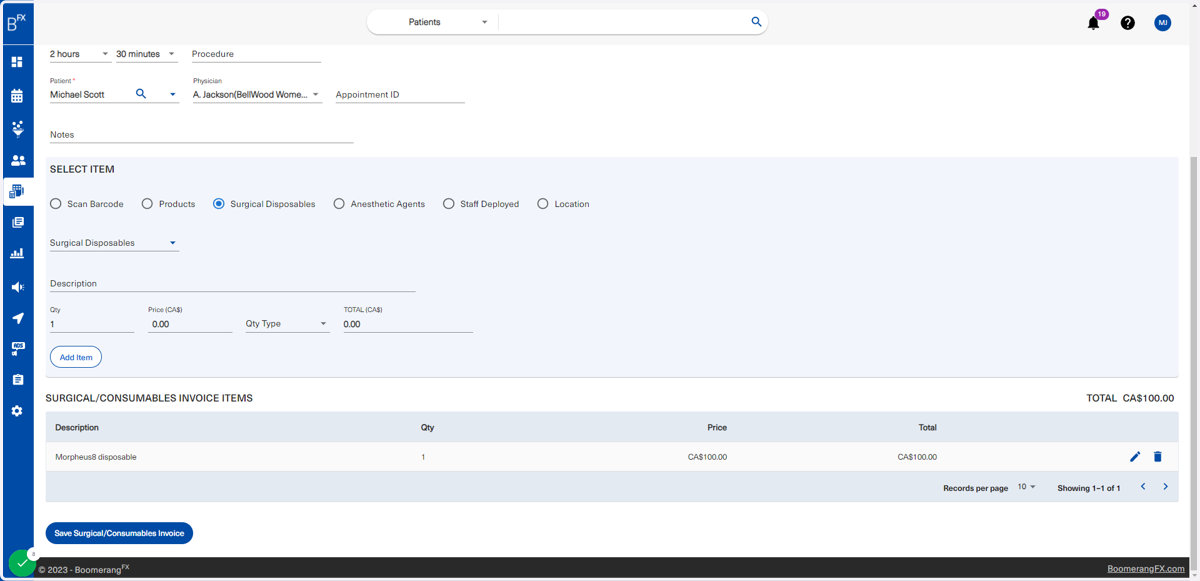This screenshot has width=1200, height=581.
Task: Open the marketing megaphone icon
Action: [17, 287]
